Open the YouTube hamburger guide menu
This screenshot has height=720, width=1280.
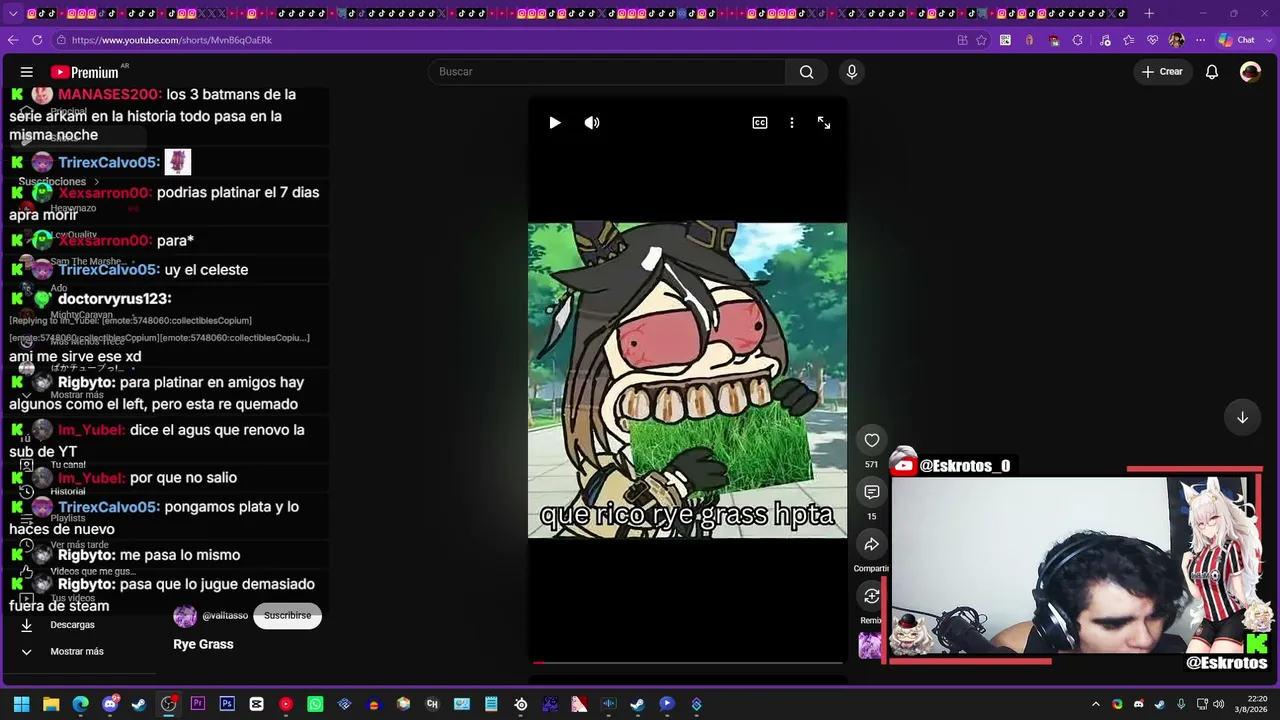[x=27, y=72]
